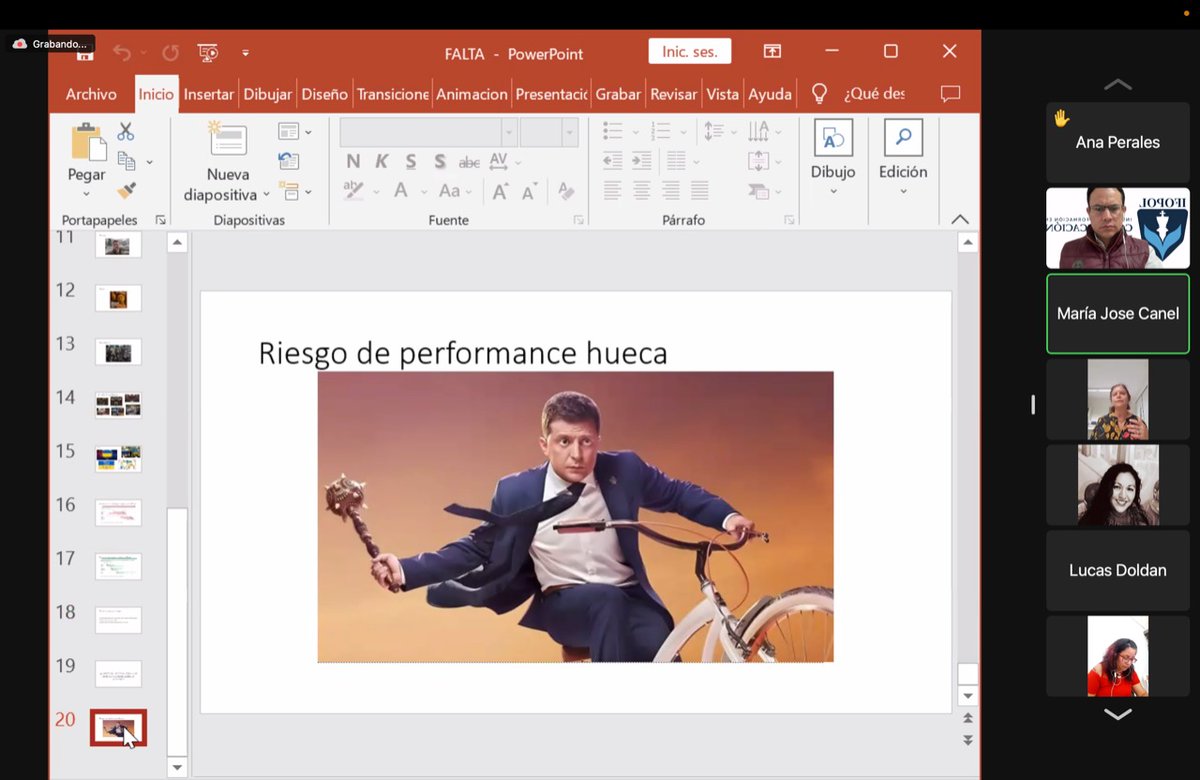This screenshot has height=780, width=1200.
Task: Click the Cut scissors icon
Action: tap(125, 131)
